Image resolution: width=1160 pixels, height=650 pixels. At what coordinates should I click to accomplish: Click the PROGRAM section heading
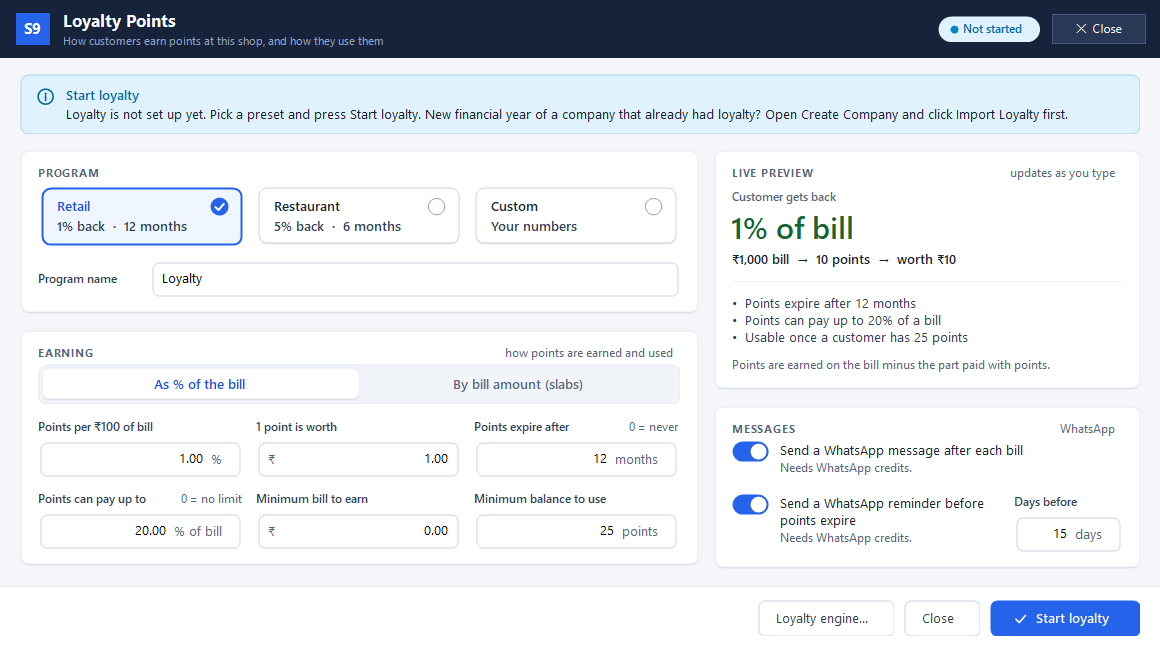(x=69, y=173)
